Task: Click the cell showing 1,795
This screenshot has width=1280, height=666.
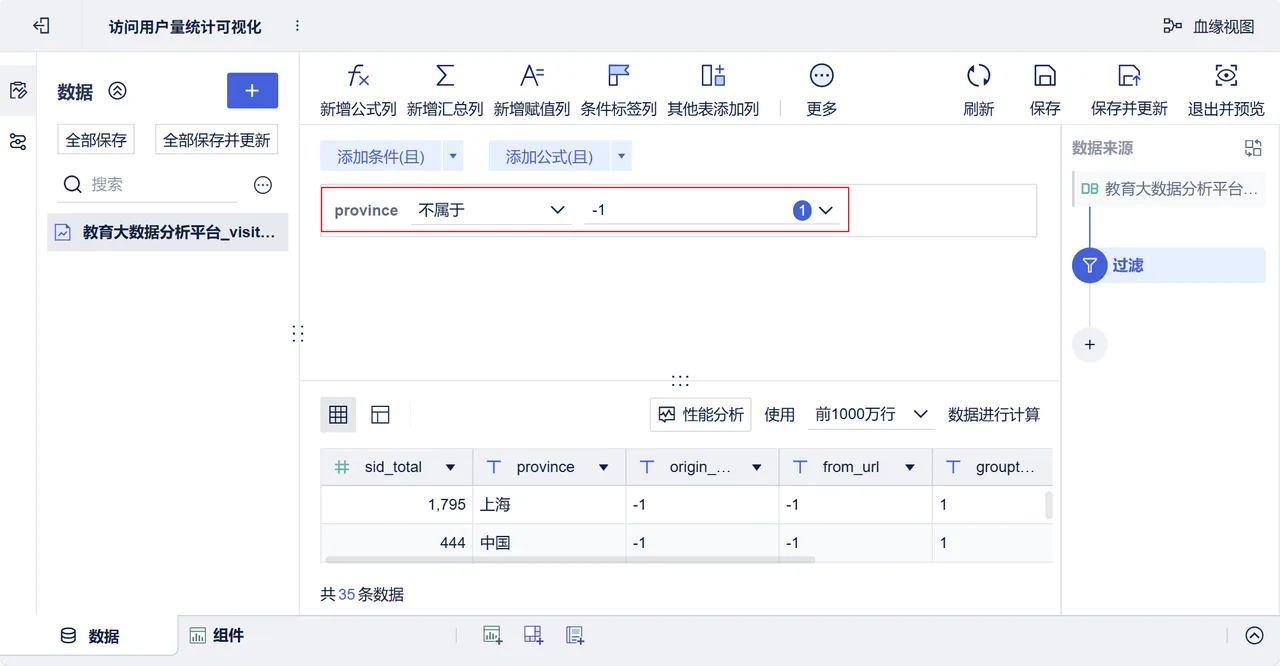Action: [397, 505]
